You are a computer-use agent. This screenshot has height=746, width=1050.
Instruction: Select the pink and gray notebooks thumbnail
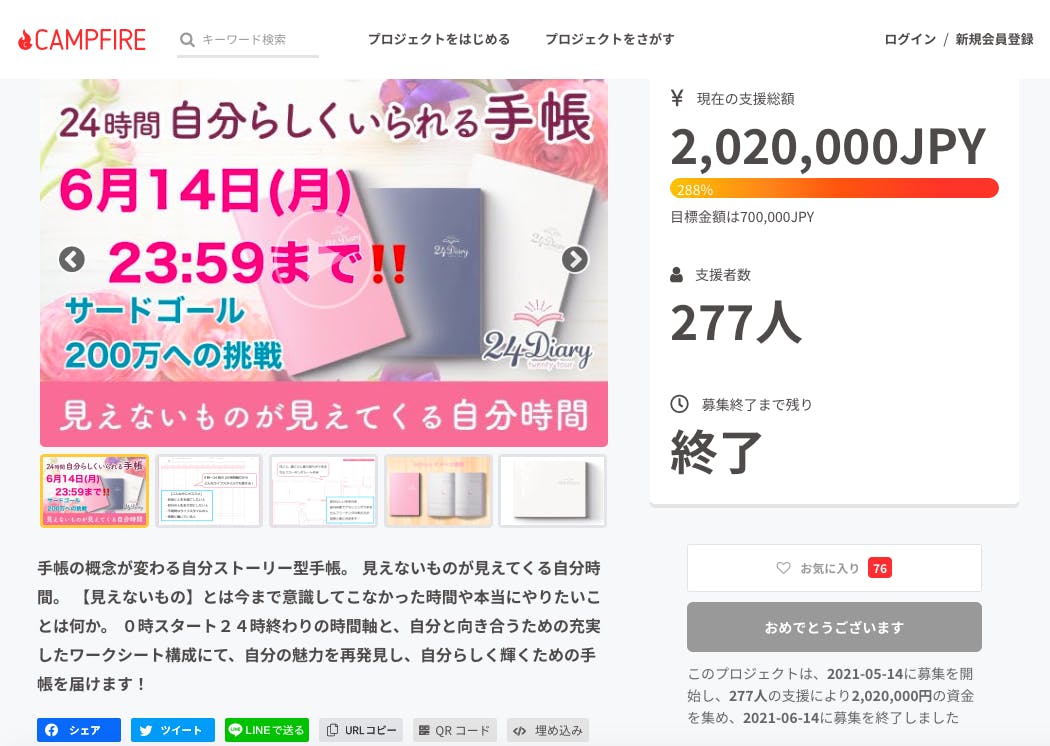tap(438, 491)
